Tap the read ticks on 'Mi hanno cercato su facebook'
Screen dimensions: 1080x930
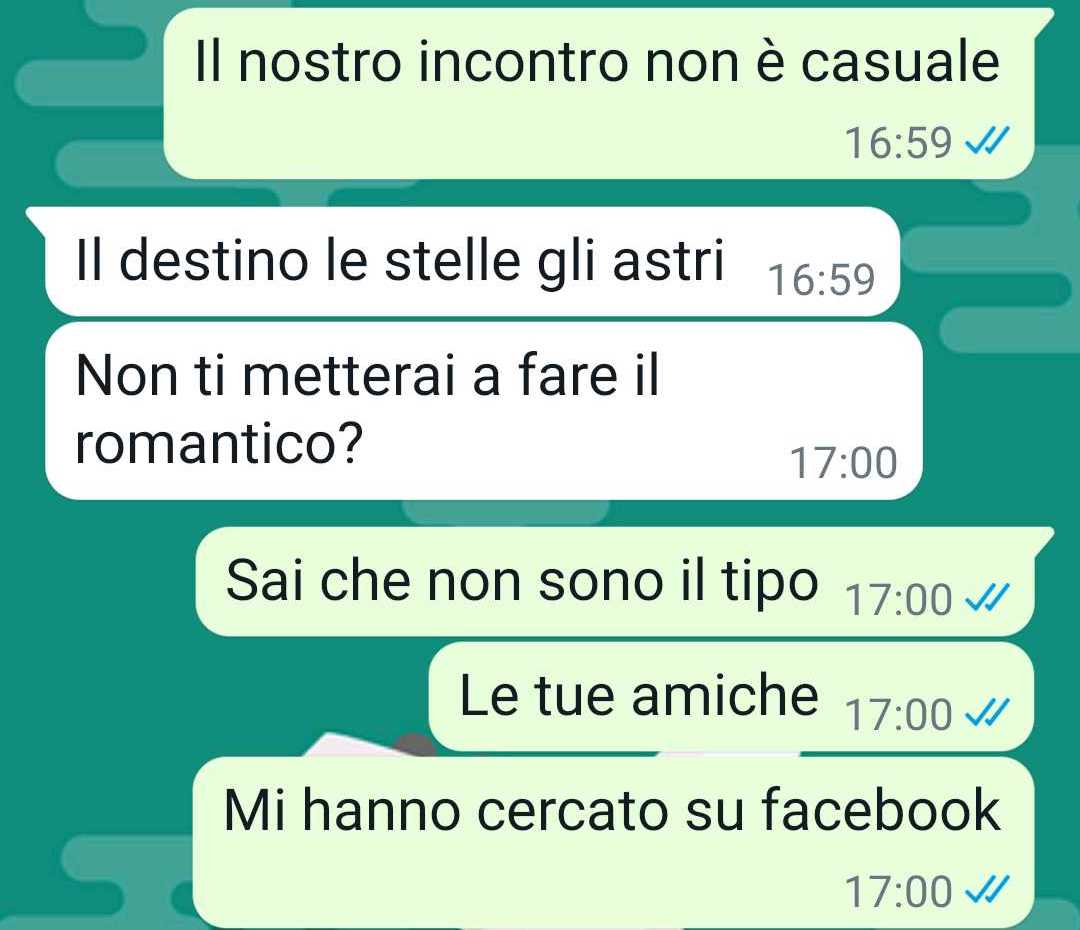point(988,889)
